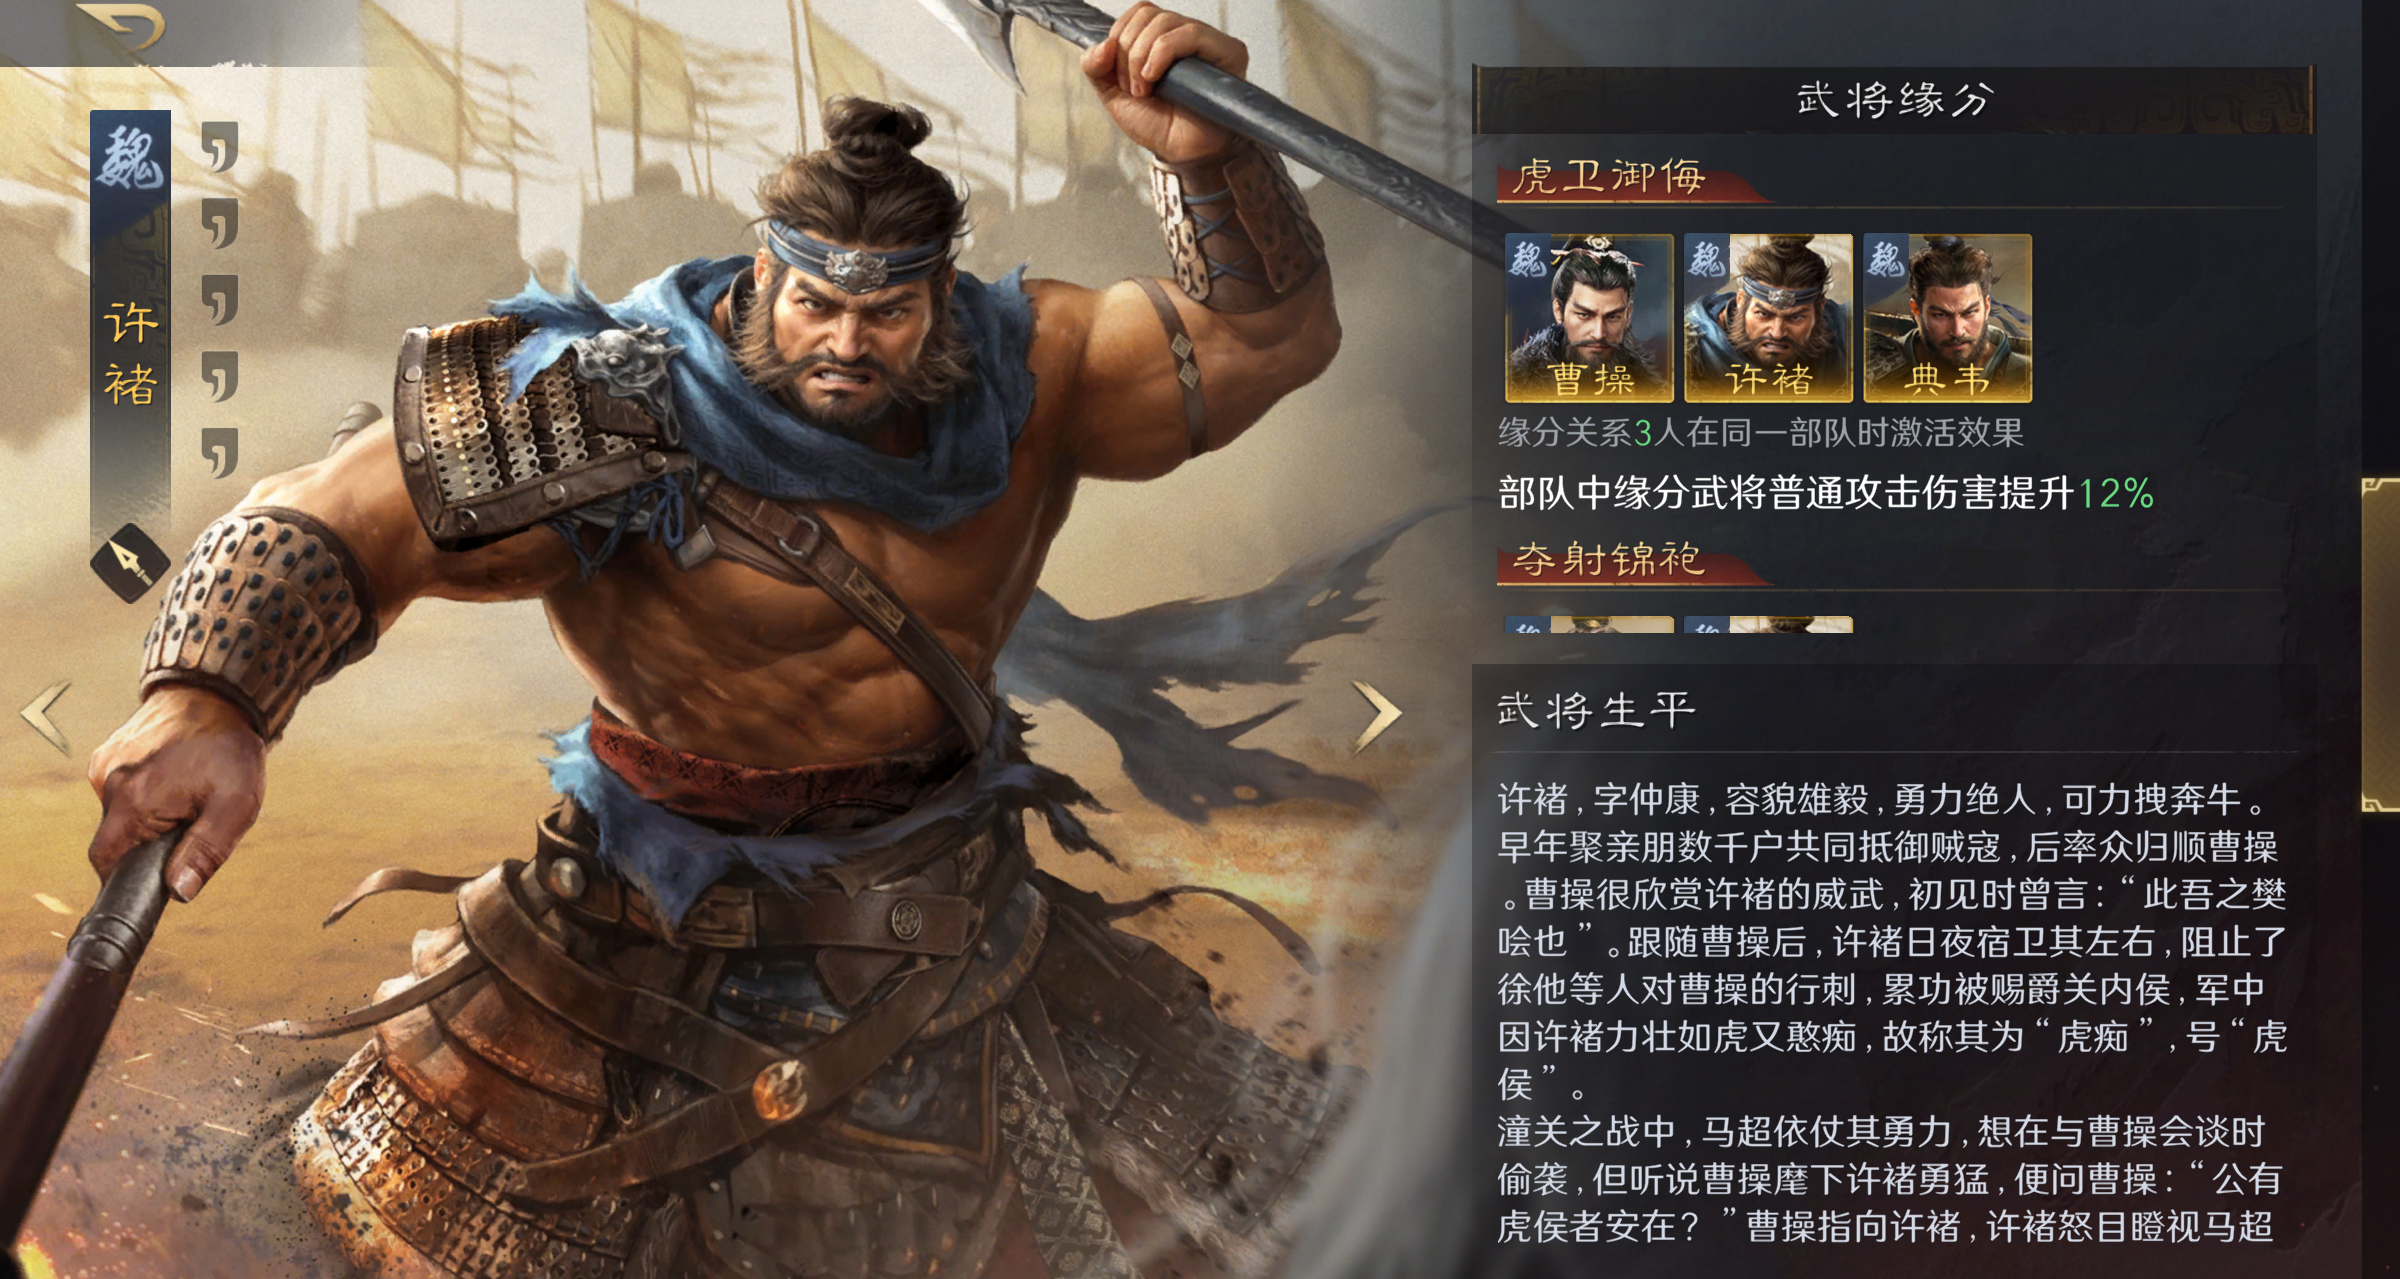Open 许褚 portrait in bond list

(x=1768, y=318)
